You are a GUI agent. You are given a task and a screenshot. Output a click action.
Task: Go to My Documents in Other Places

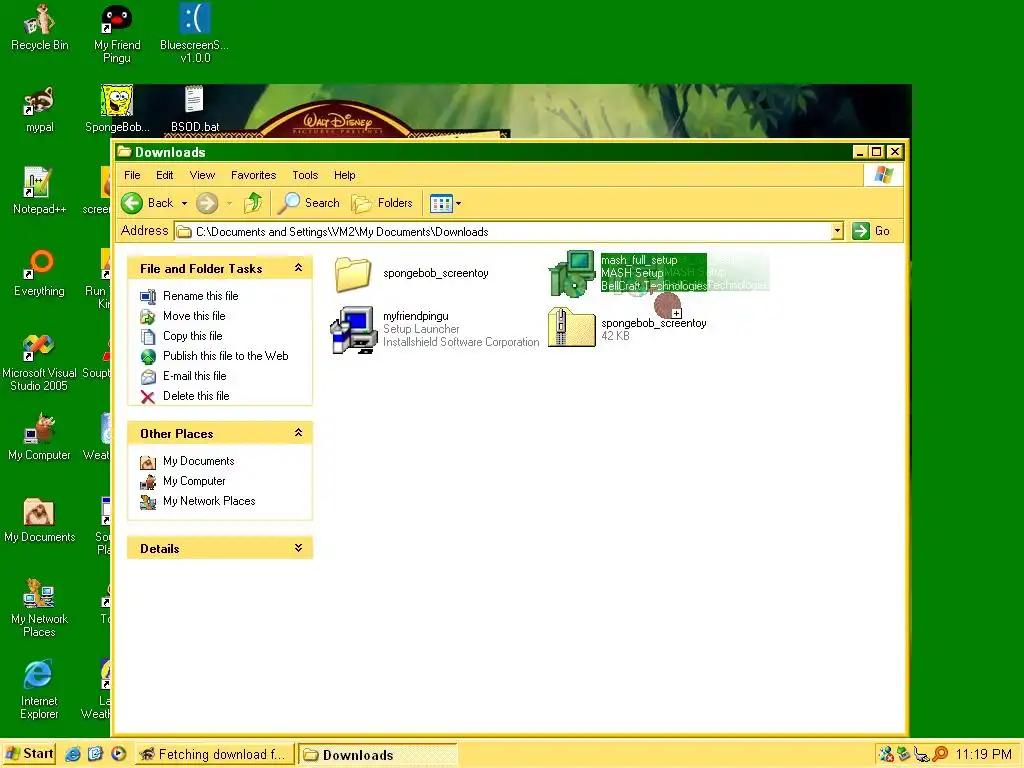tap(187, 461)
